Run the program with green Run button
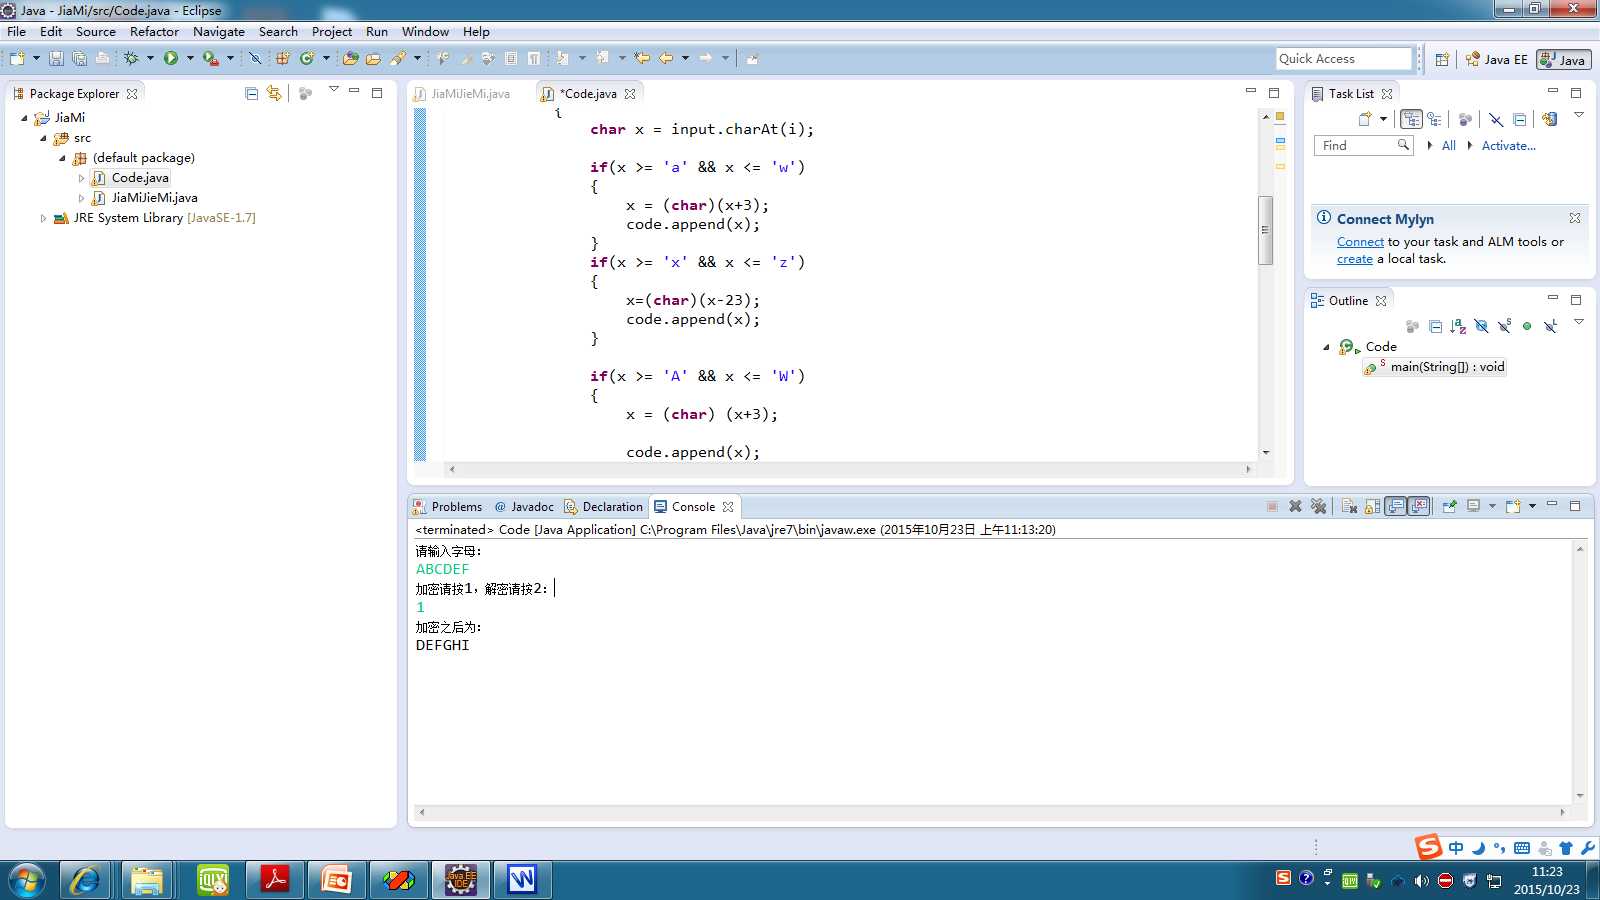This screenshot has height=900, width=1600. click(171, 59)
